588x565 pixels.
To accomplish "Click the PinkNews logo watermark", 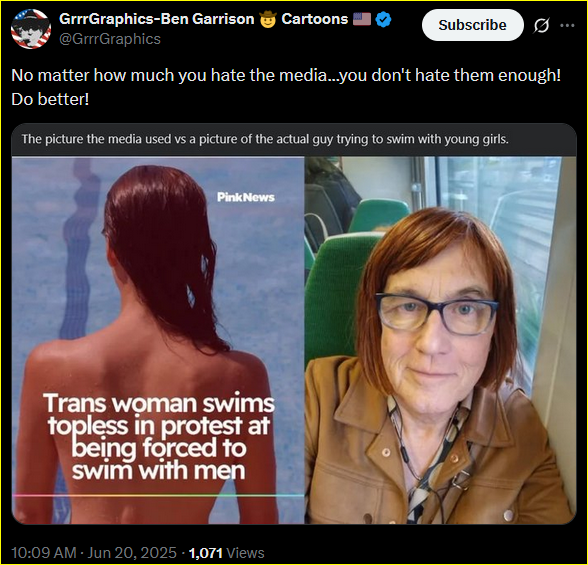I will click(246, 197).
